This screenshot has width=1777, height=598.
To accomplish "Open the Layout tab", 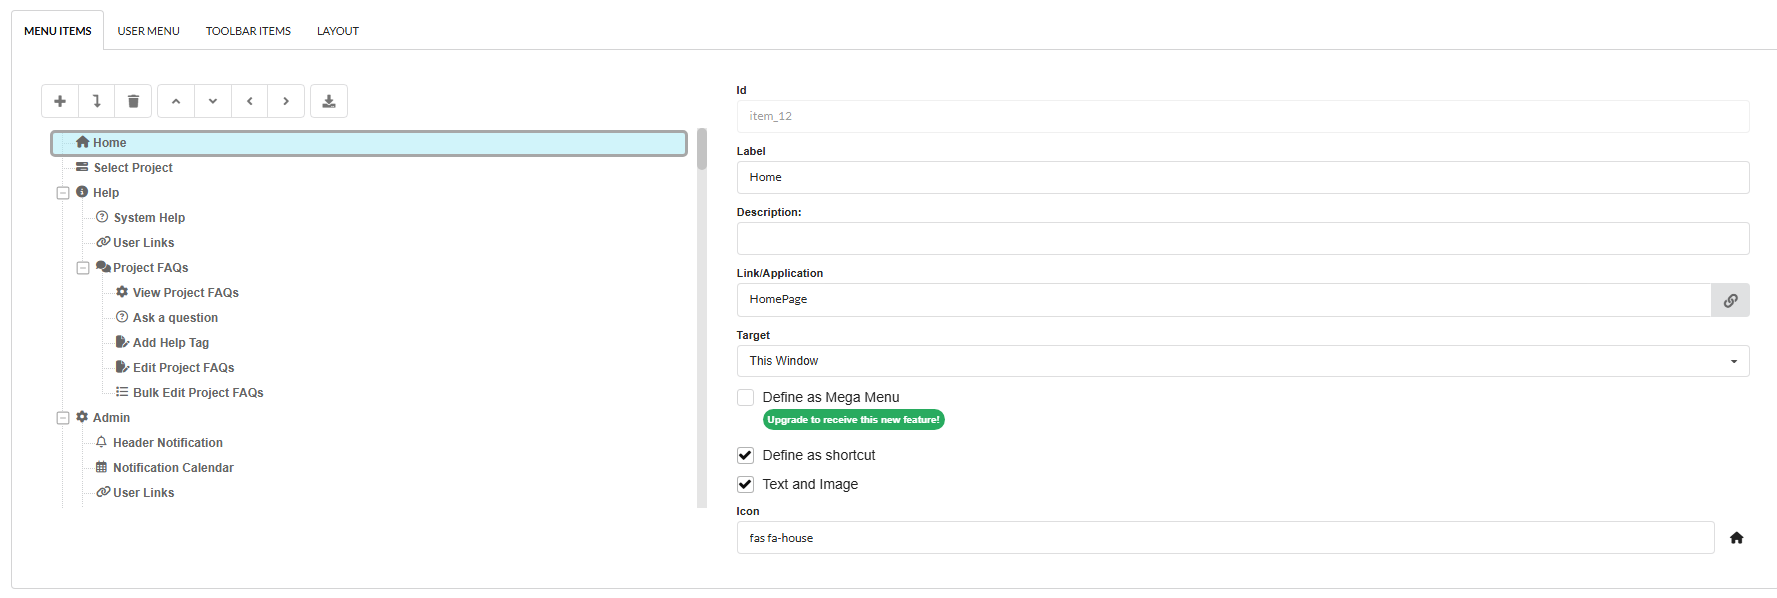I will (338, 31).
